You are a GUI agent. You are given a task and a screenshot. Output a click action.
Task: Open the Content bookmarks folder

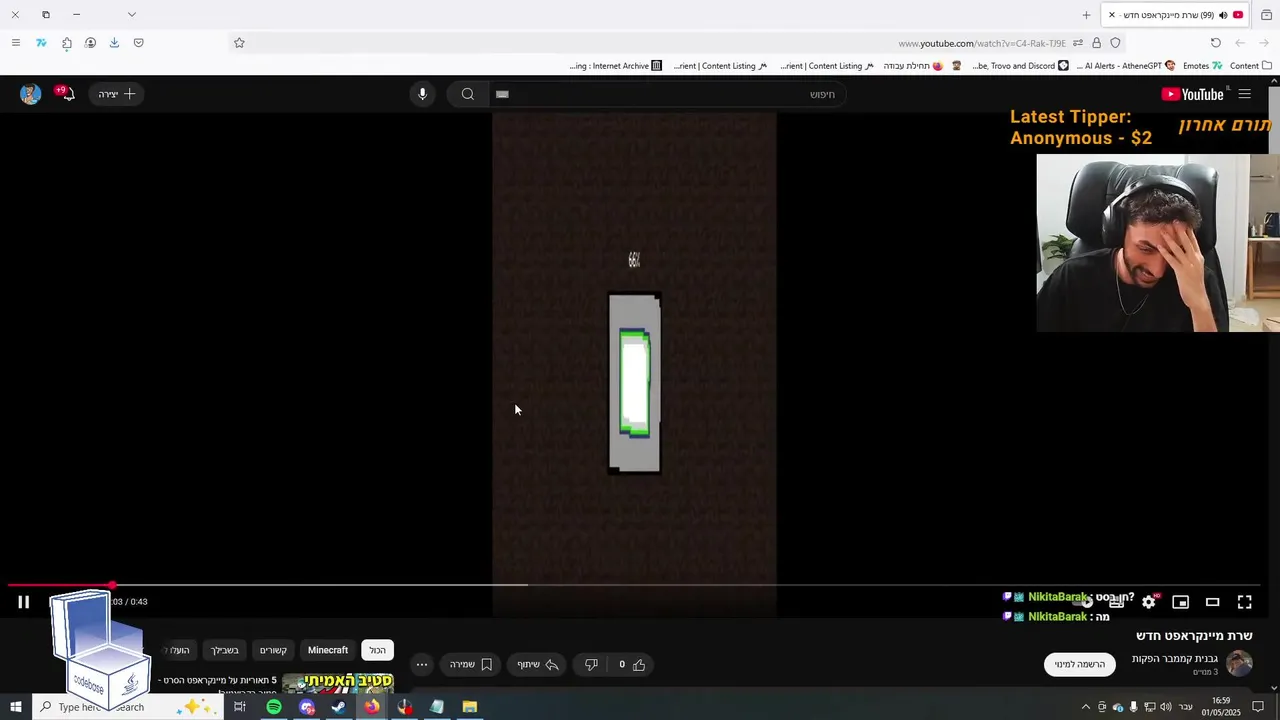coord(1251,66)
